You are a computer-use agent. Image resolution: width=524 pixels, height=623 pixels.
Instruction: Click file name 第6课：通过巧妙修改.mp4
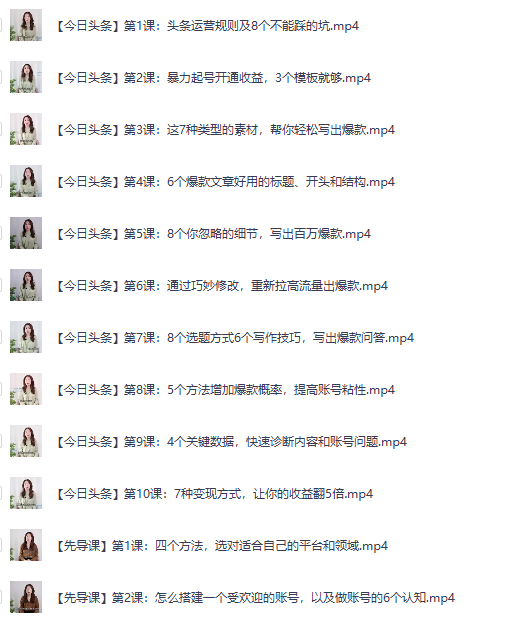[221, 286]
